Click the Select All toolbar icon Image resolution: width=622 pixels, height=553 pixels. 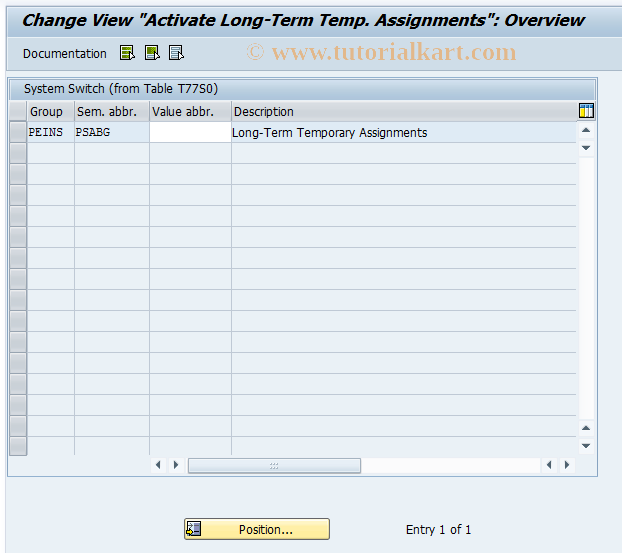tap(127, 53)
